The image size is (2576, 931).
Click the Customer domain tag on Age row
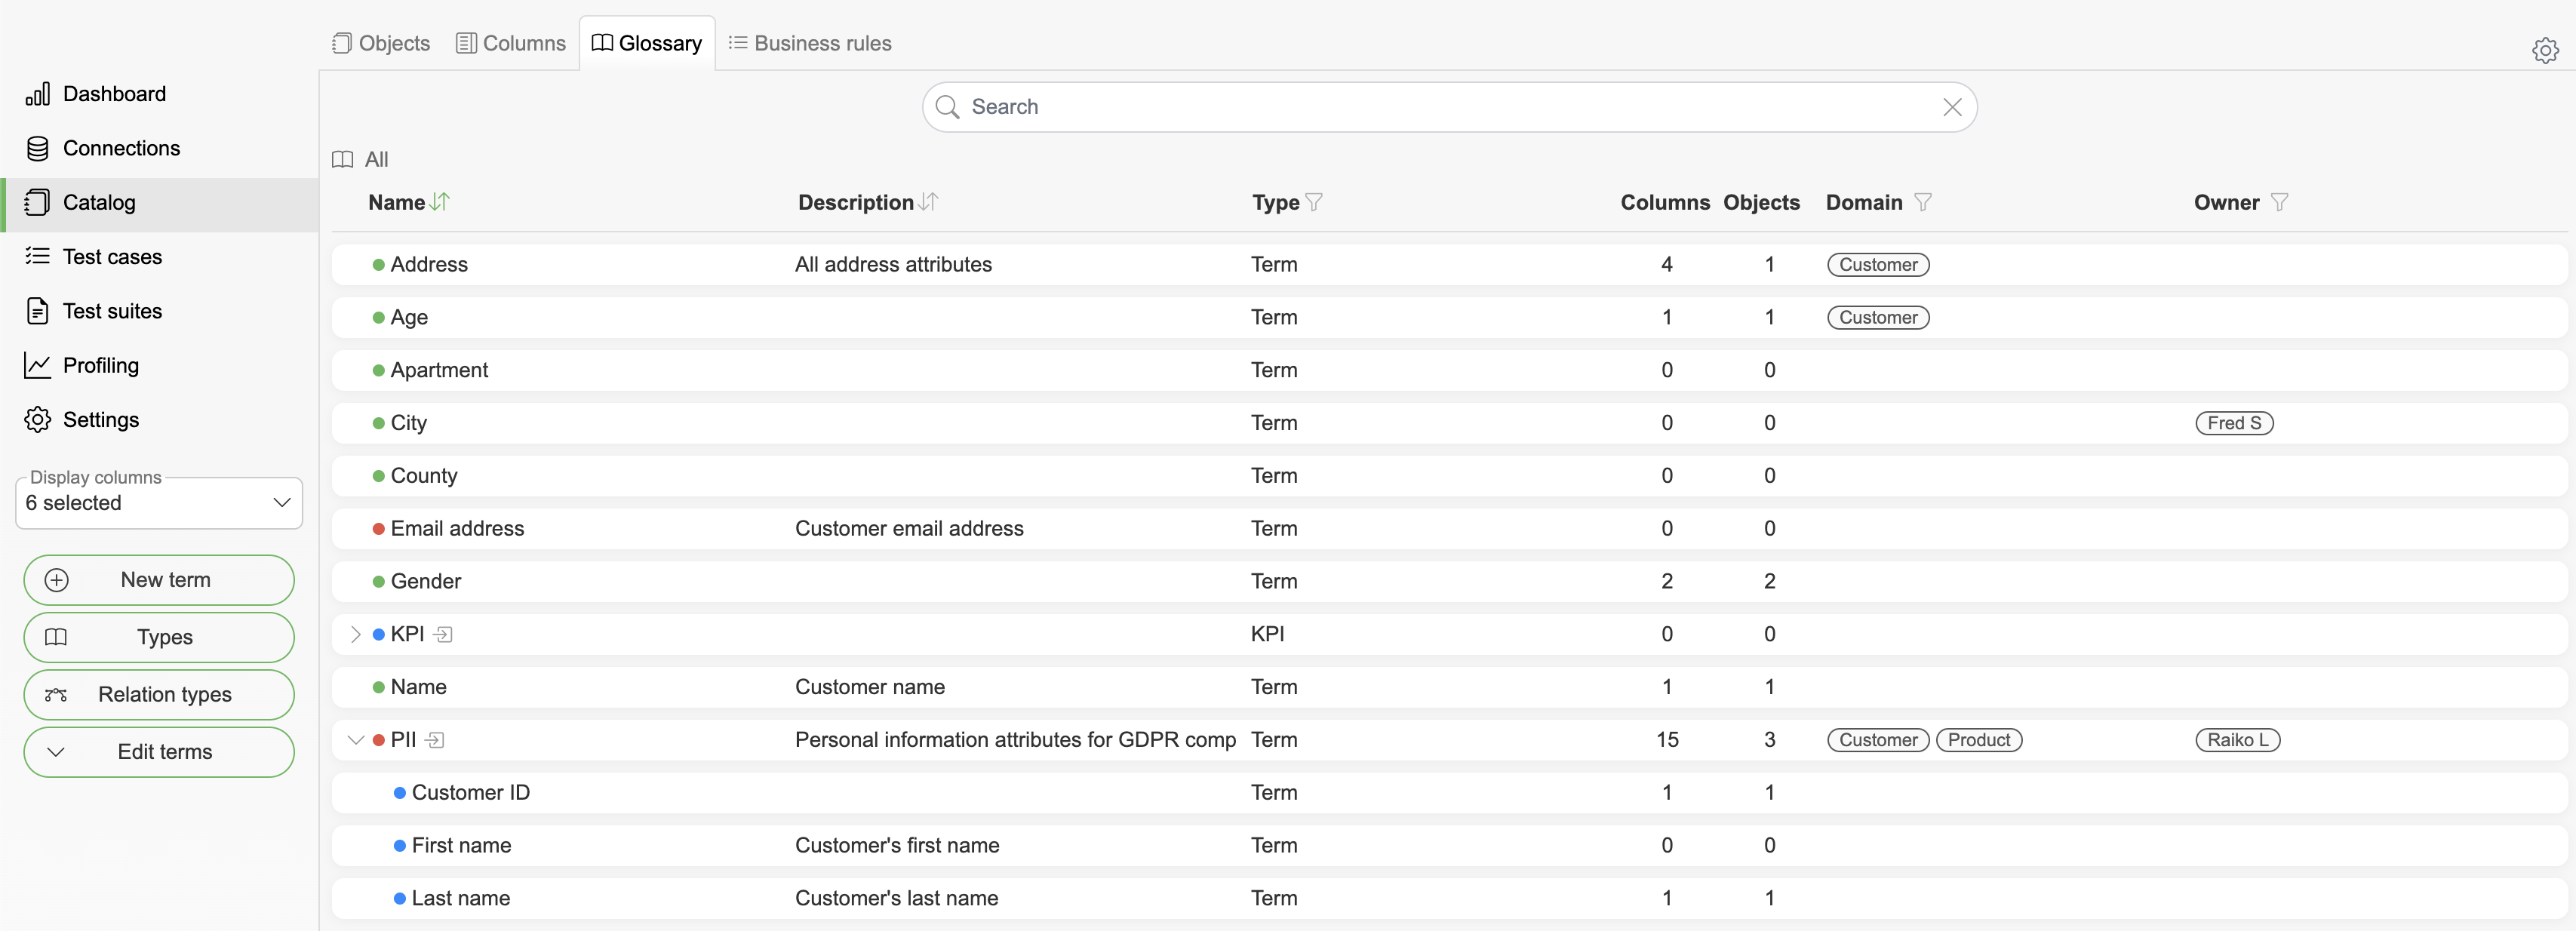pos(1878,318)
